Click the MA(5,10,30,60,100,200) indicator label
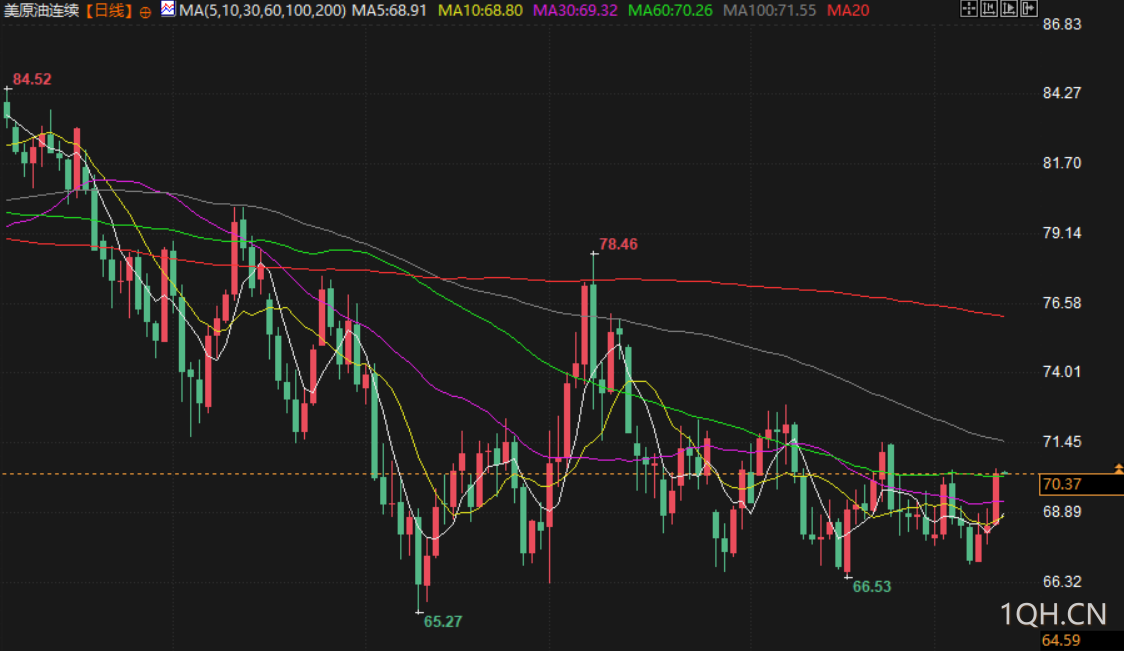The height and width of the screenshot is (651, 1124). coord(262,11)
